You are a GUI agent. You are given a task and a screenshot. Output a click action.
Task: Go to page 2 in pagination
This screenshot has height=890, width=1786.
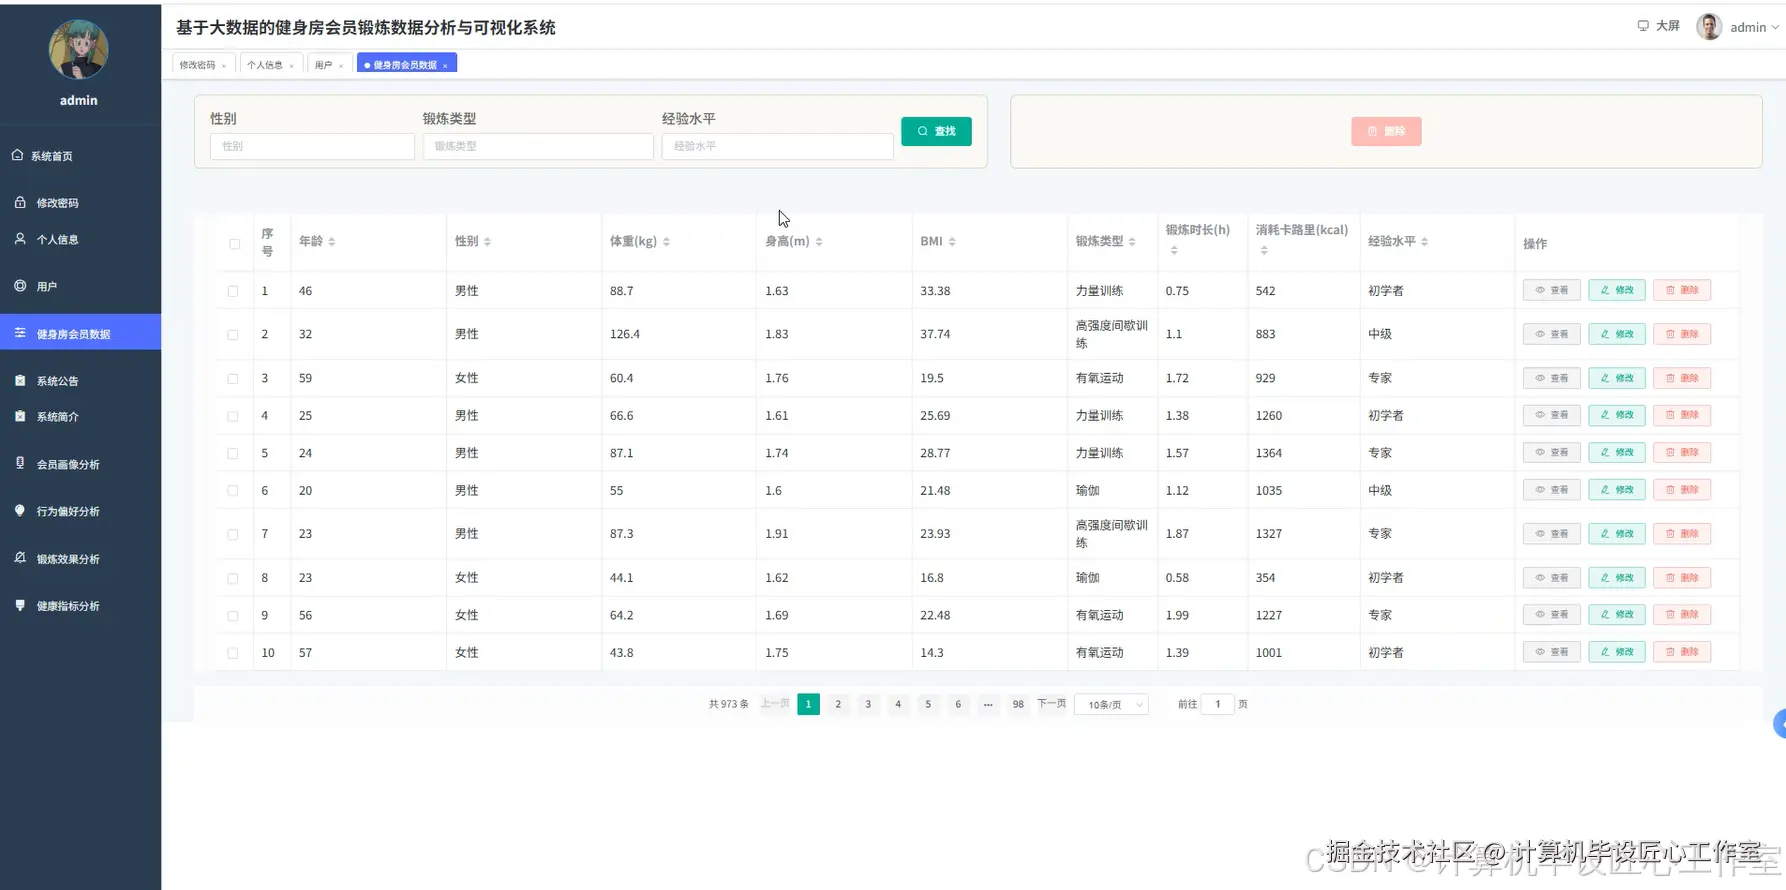coord(838,705)
